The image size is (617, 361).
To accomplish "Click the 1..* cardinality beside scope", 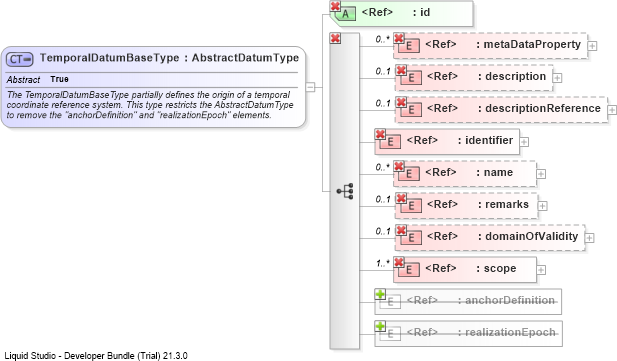I will [382, 263].
